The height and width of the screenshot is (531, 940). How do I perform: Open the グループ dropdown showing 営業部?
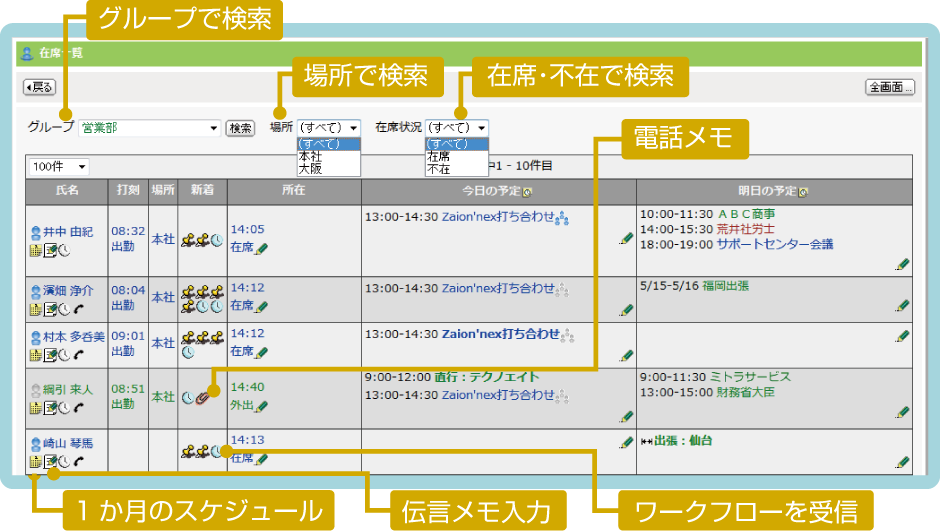click(x=150, y=128)
